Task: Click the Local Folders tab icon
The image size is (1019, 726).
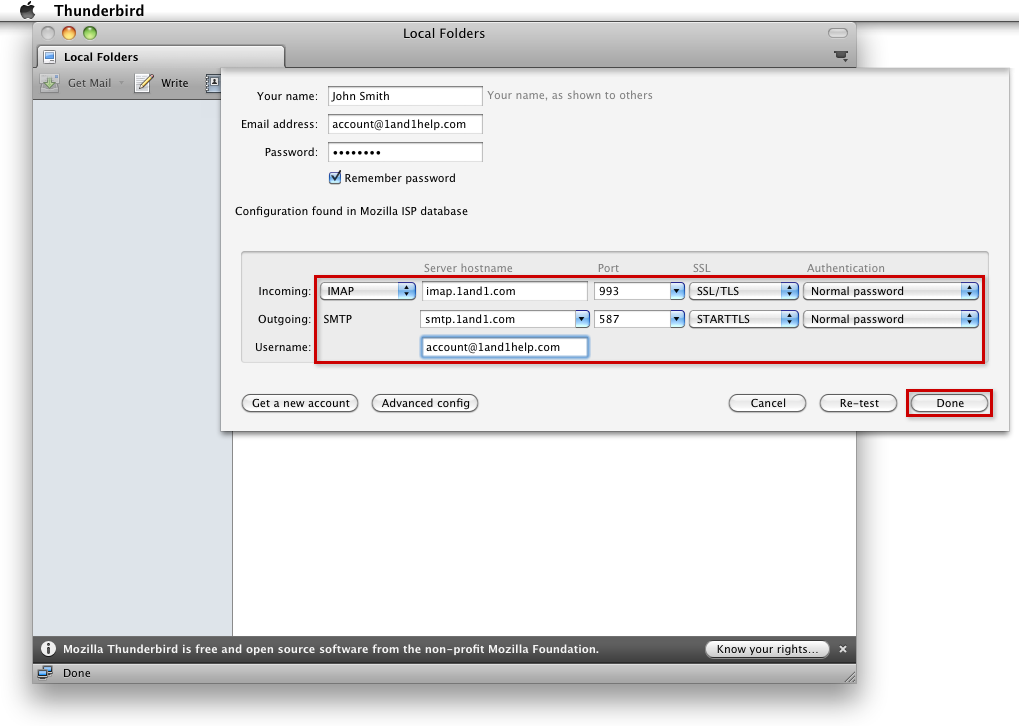Action: tap(49, 57)
